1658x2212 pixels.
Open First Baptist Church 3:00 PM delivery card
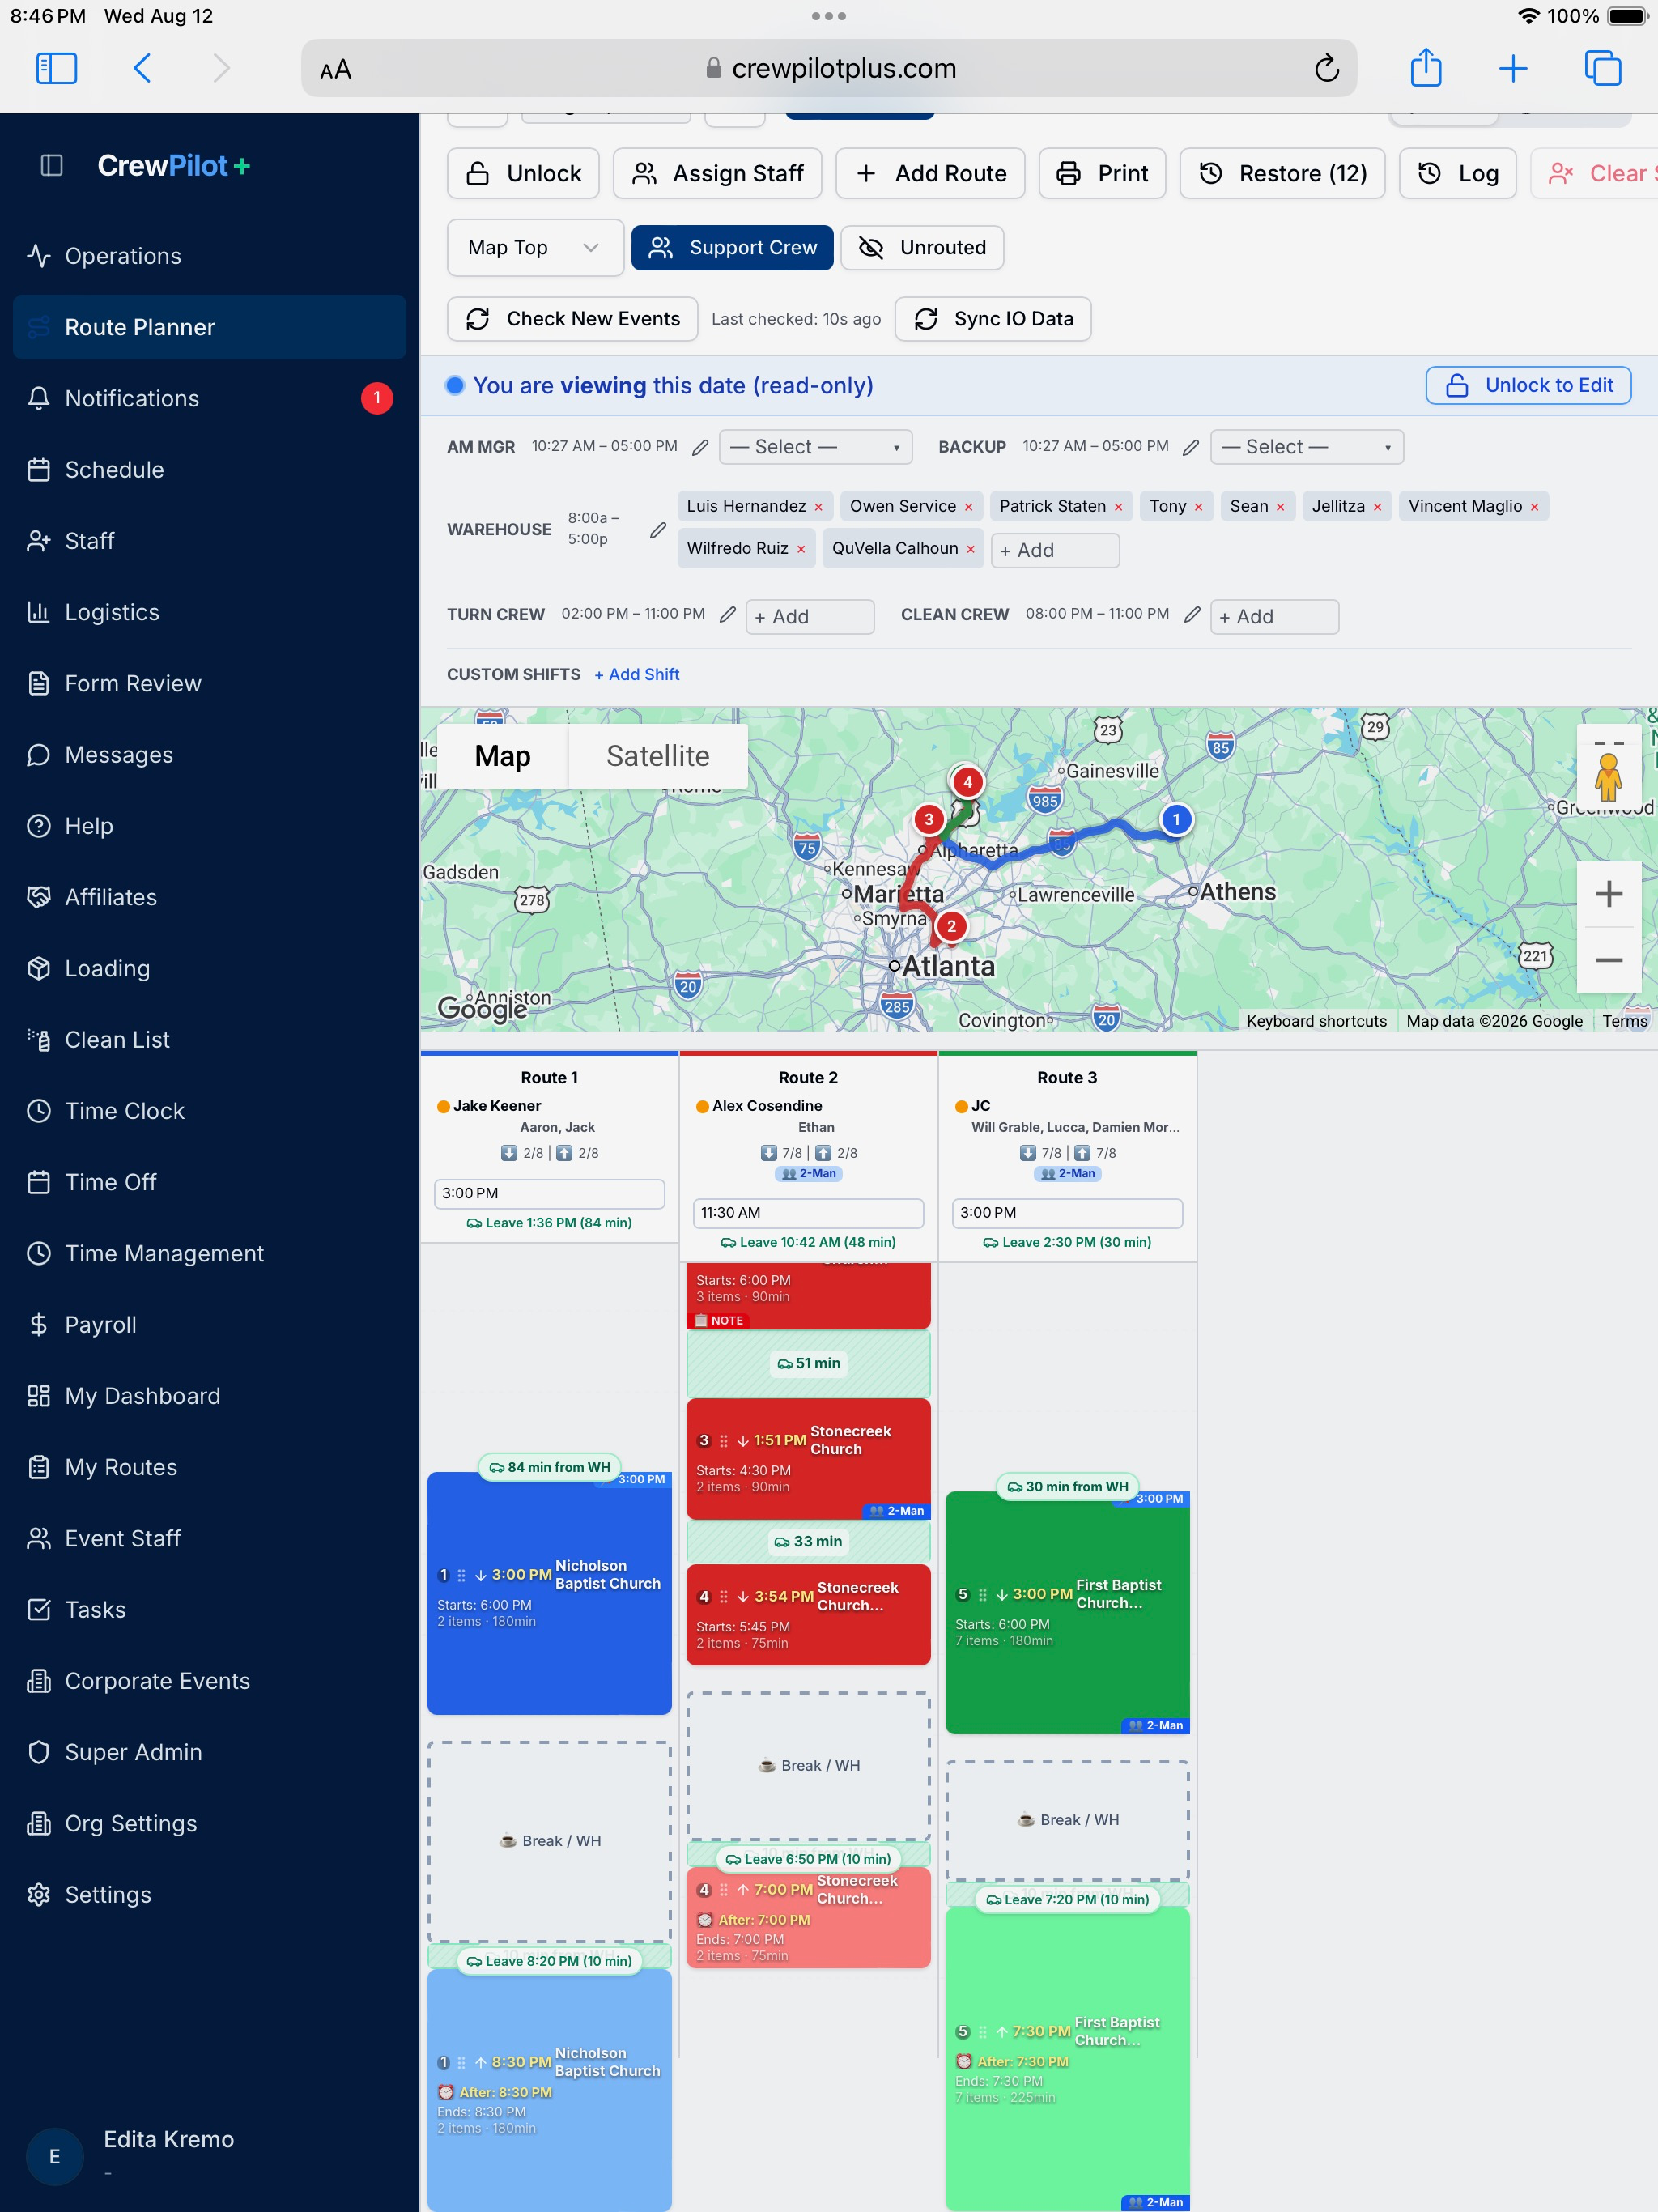click(x=1067, y=1613)
